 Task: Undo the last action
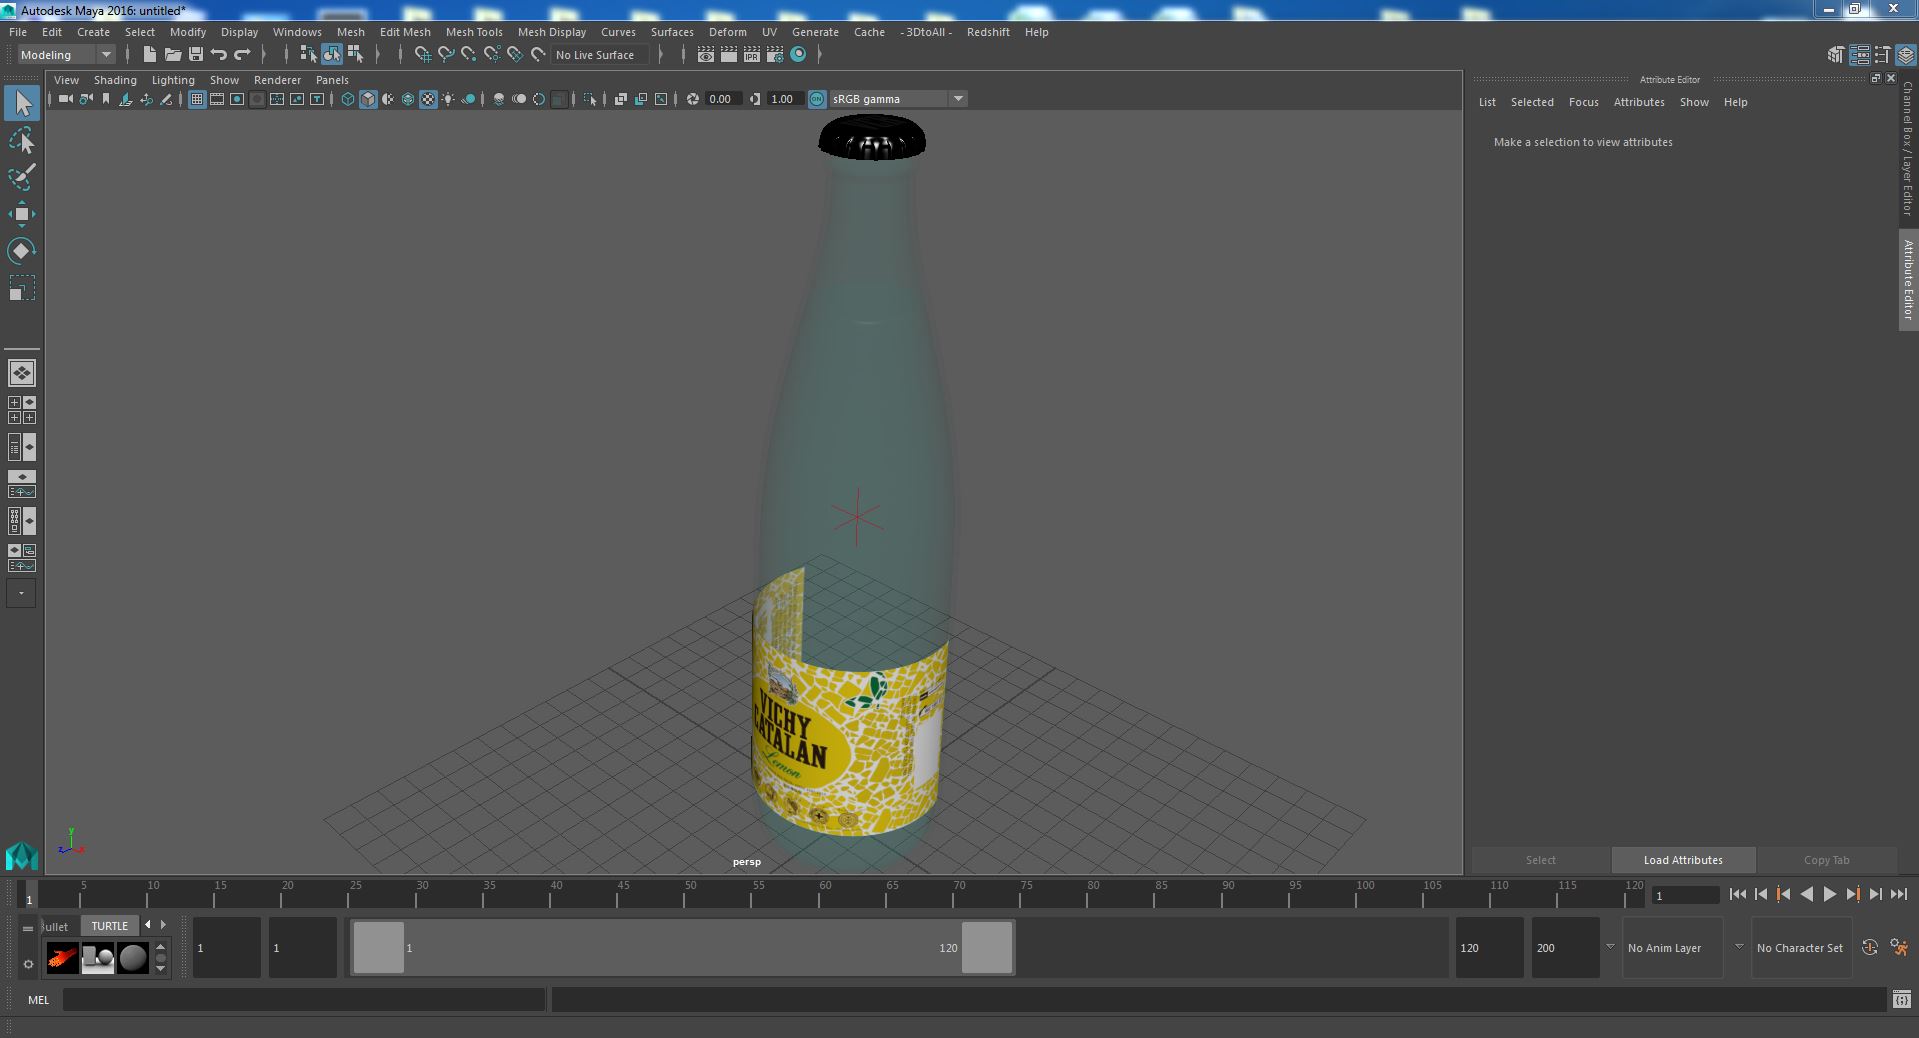(x=219, y=55)
